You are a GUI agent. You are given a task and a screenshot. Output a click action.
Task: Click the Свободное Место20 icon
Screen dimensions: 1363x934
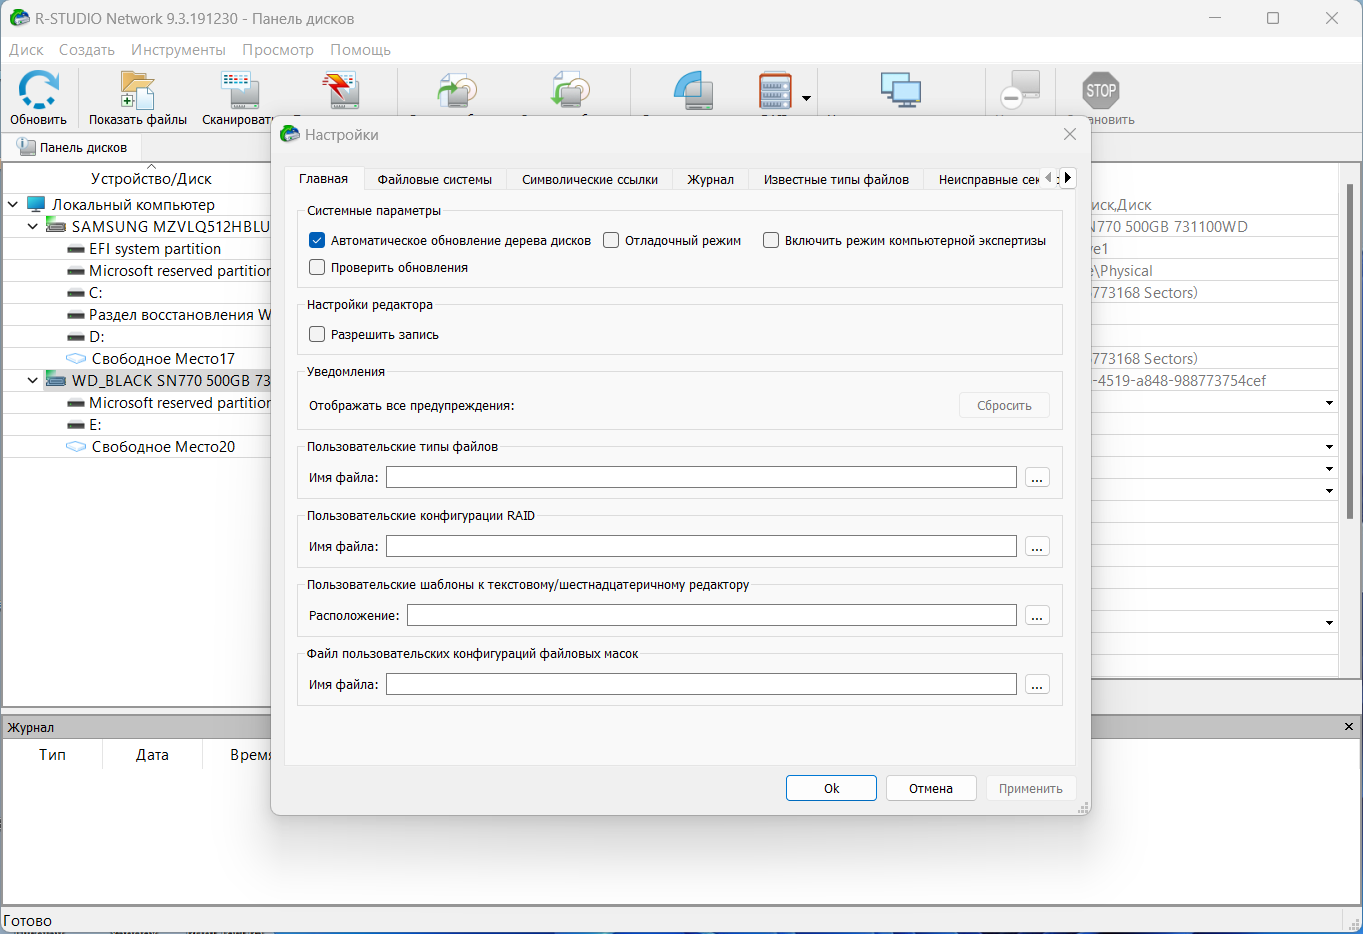(x=76, y=446)
